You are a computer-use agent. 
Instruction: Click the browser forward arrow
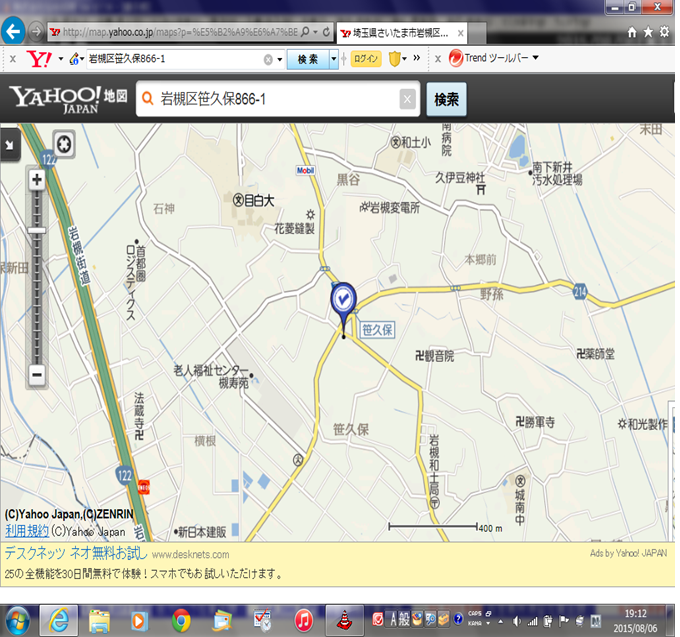point(36,32)
